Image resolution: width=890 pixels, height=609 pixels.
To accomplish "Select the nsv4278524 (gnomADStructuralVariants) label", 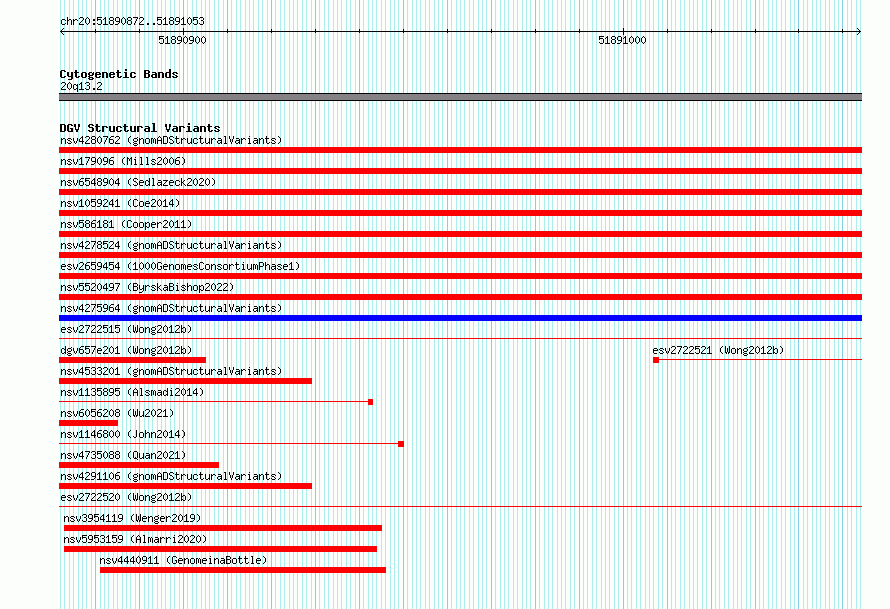I will click(171, 245).
